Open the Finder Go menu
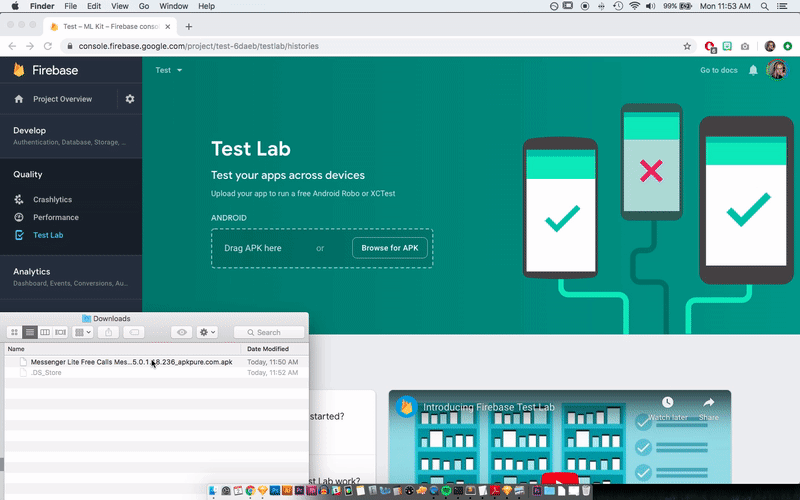 [144, 6]
